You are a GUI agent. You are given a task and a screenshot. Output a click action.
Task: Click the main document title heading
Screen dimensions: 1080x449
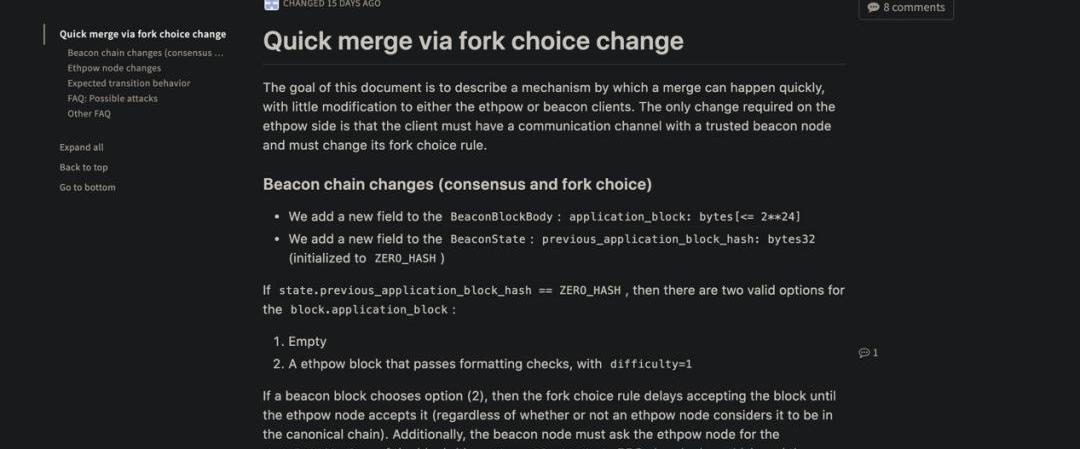[473, 41]
